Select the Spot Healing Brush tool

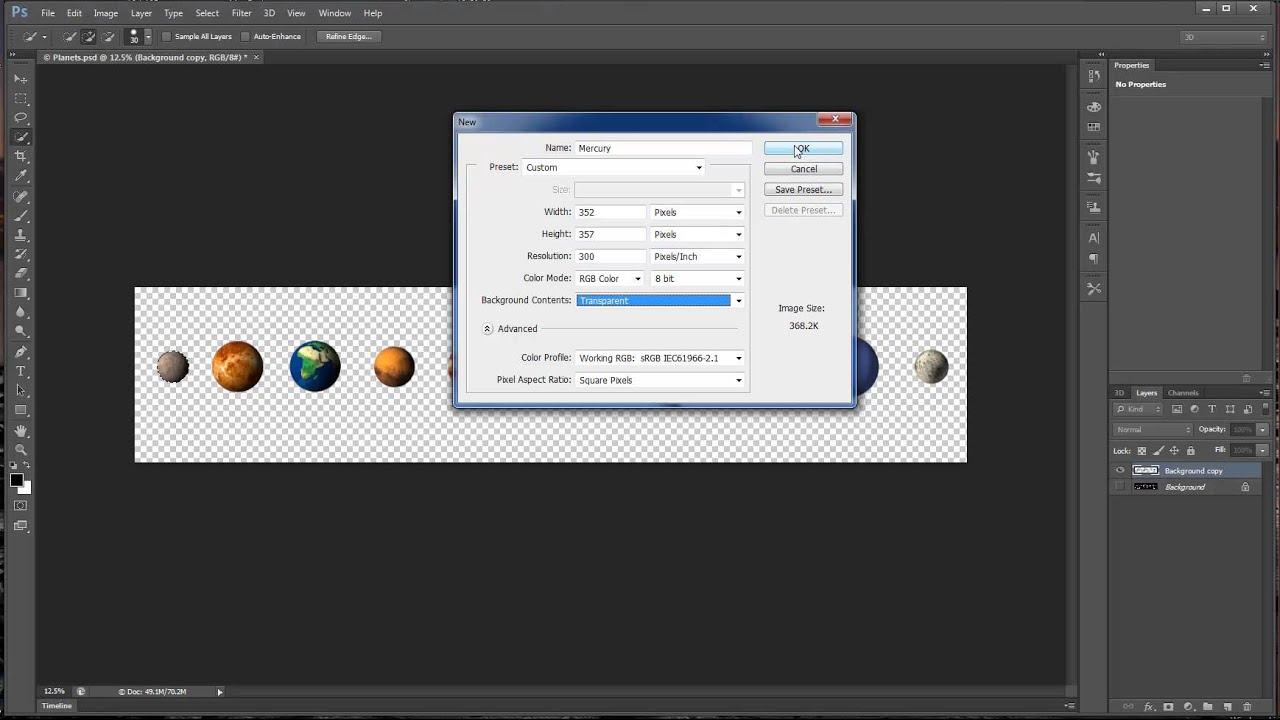[x=21, y=196]
